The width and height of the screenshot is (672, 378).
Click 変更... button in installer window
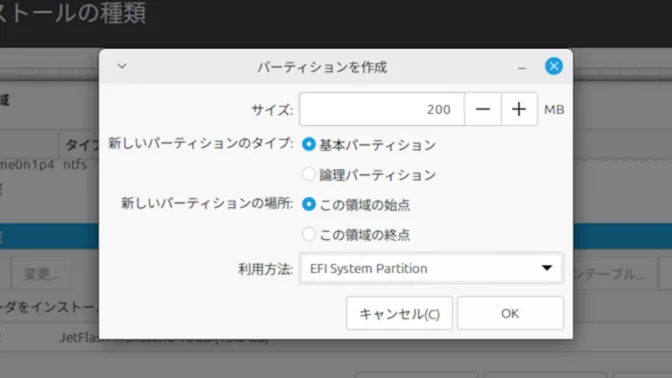tap(41, 273)
